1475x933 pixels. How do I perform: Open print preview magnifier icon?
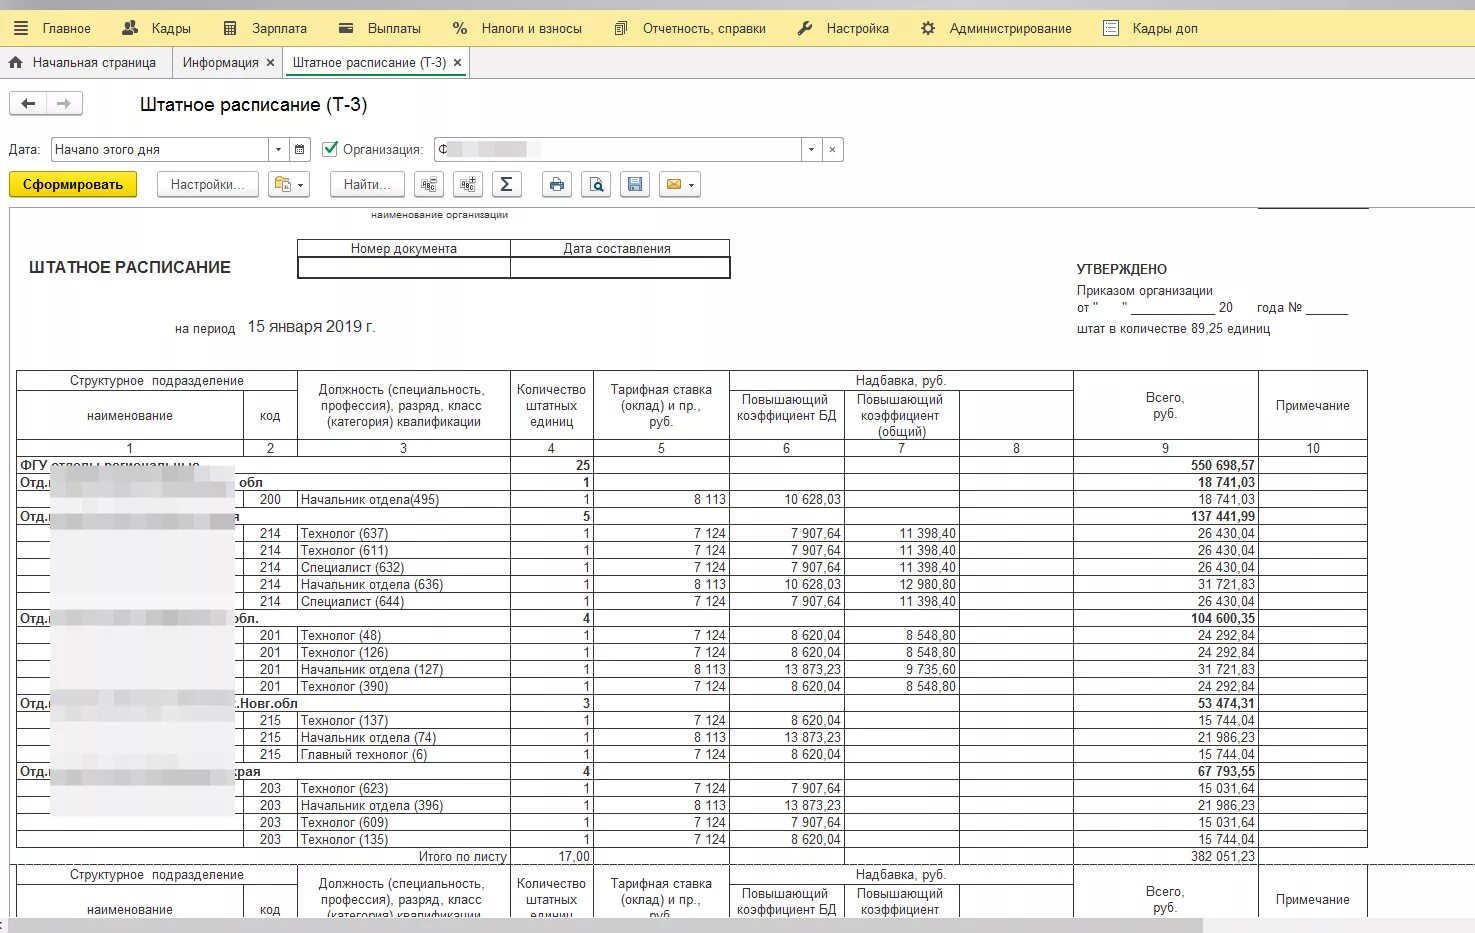tap(596, 185)
